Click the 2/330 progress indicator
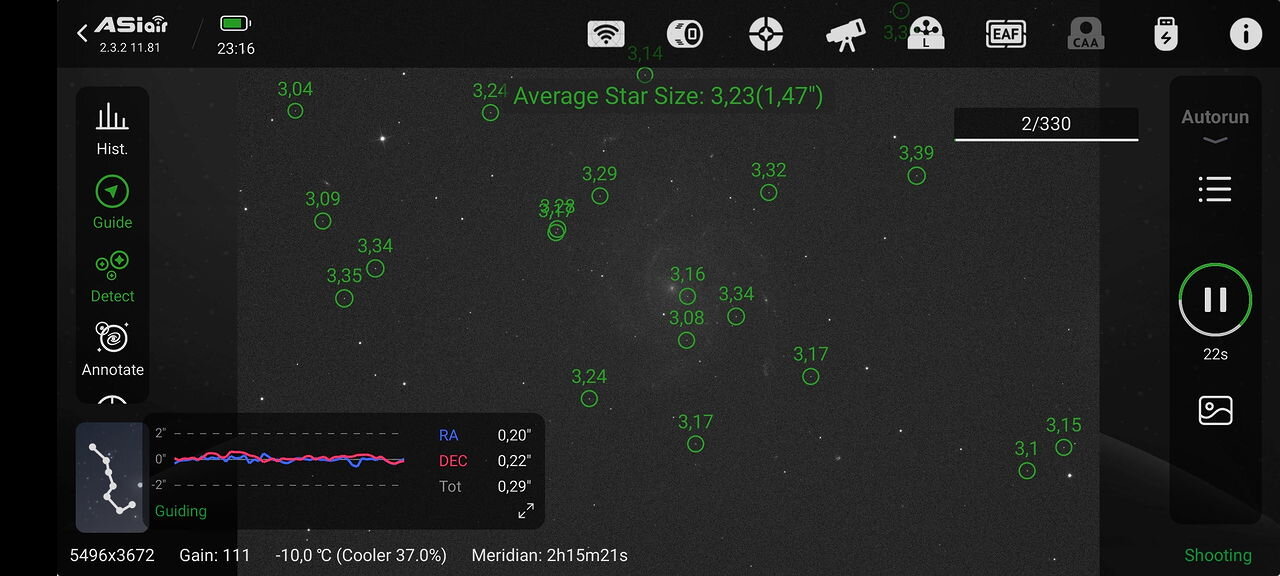1280x576 pixels. coord(1046,124)
